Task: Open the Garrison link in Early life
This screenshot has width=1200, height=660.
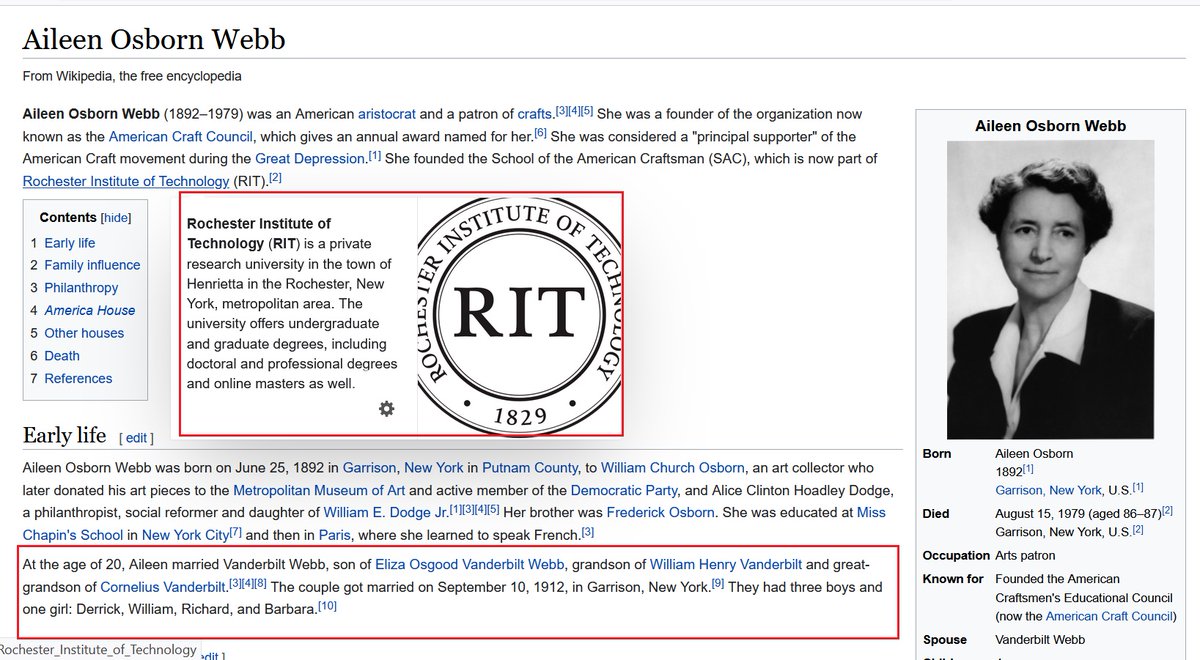Action: point(369,468)
